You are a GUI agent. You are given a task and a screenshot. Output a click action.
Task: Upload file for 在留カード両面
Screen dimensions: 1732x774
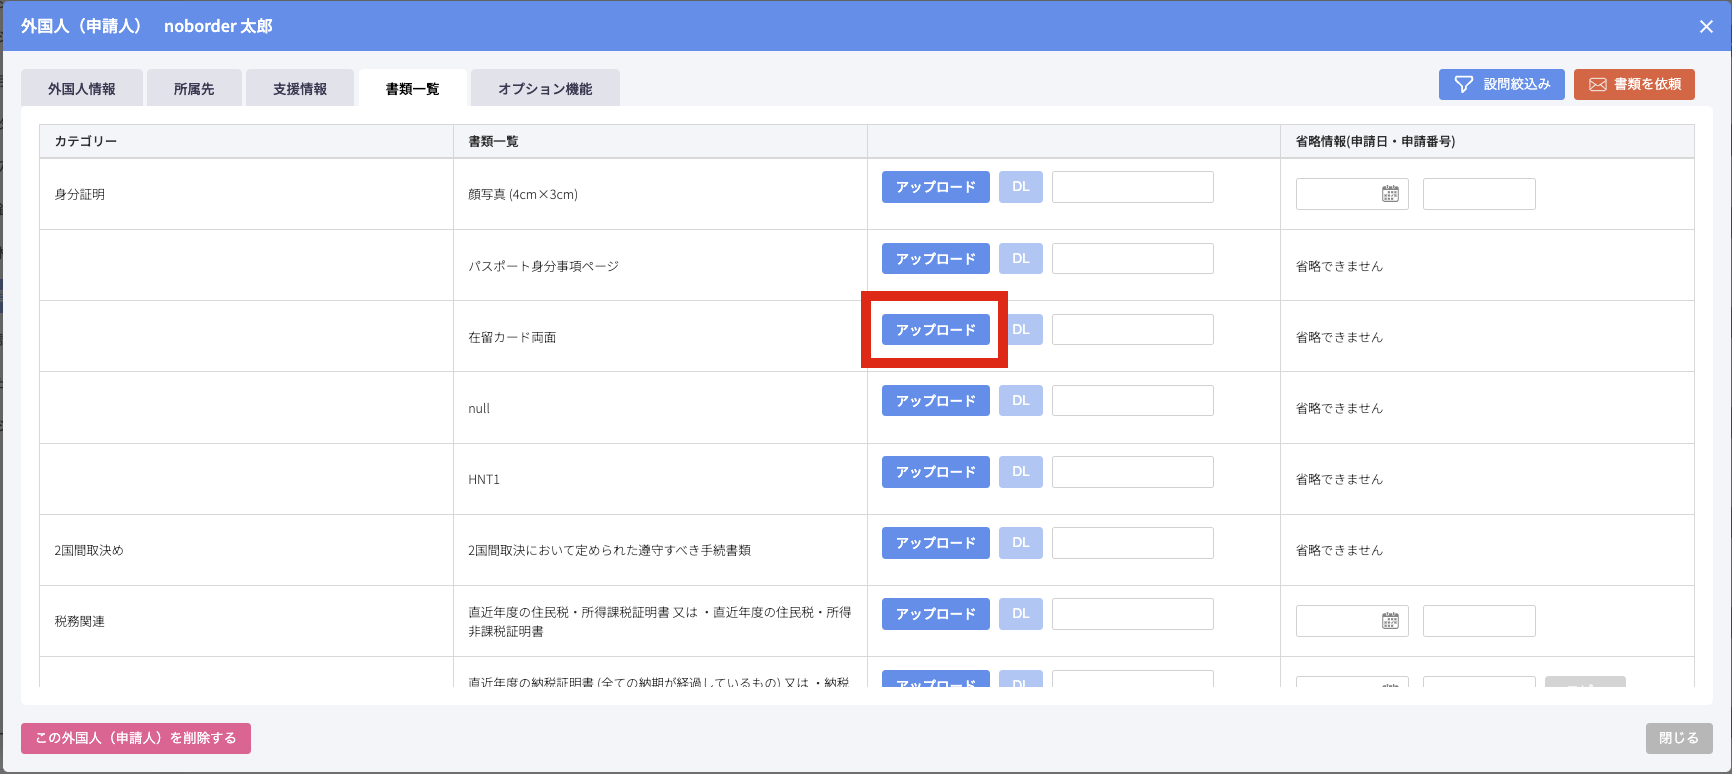coord(935,330)
